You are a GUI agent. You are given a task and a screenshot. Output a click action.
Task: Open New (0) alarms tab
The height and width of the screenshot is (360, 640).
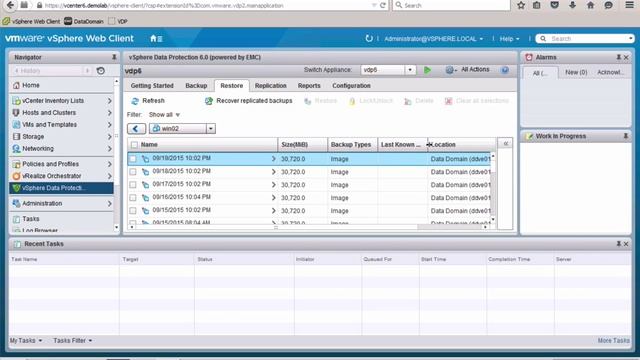click(x=576, y=72)
